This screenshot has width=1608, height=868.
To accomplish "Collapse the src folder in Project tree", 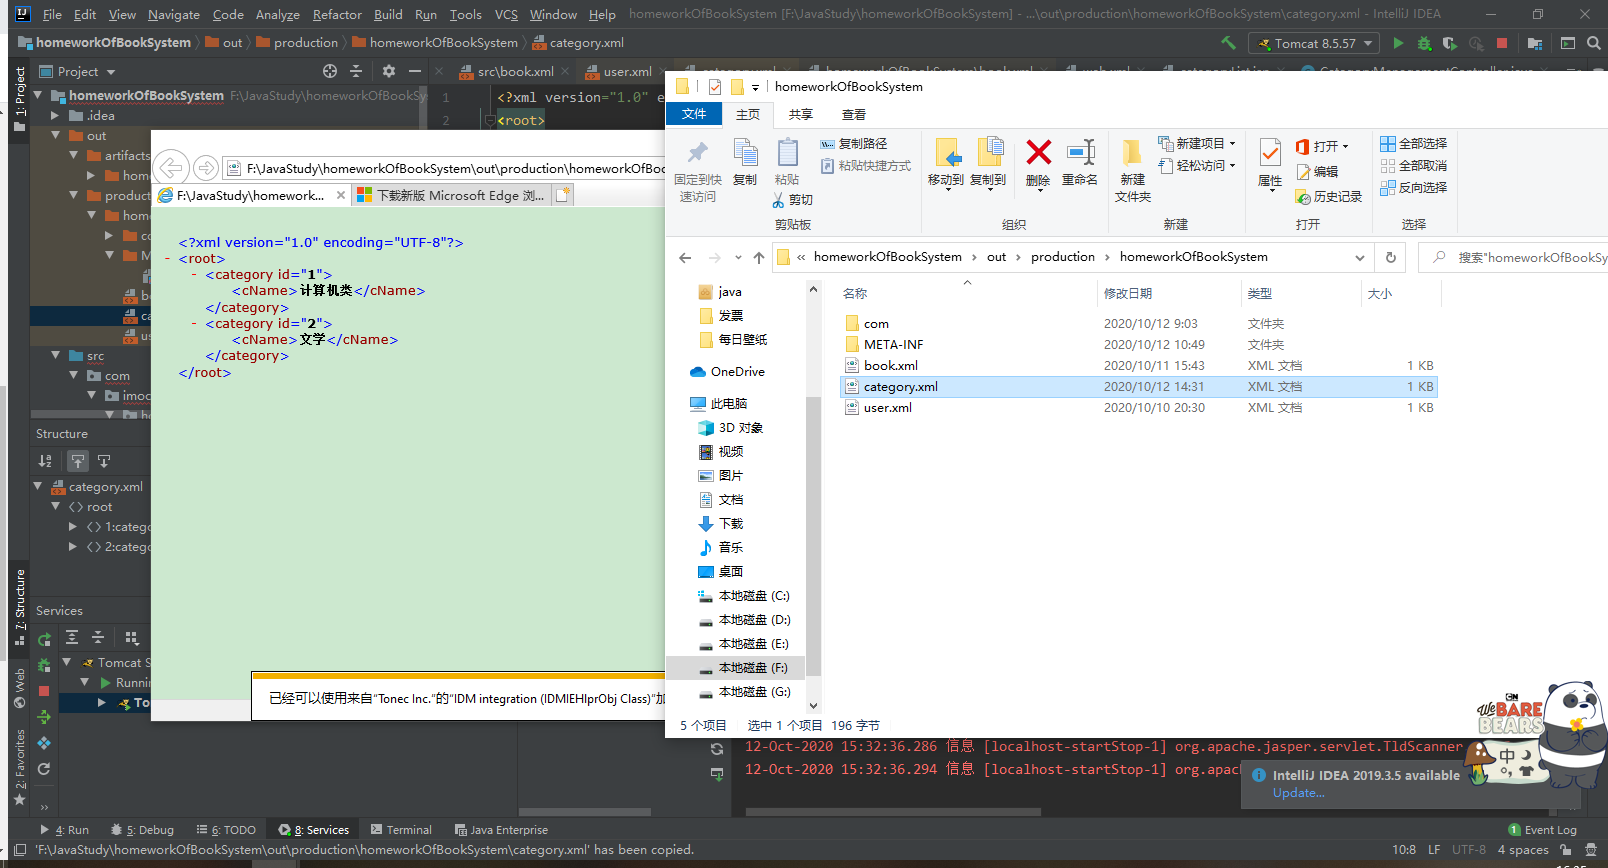I will (56, 355).
